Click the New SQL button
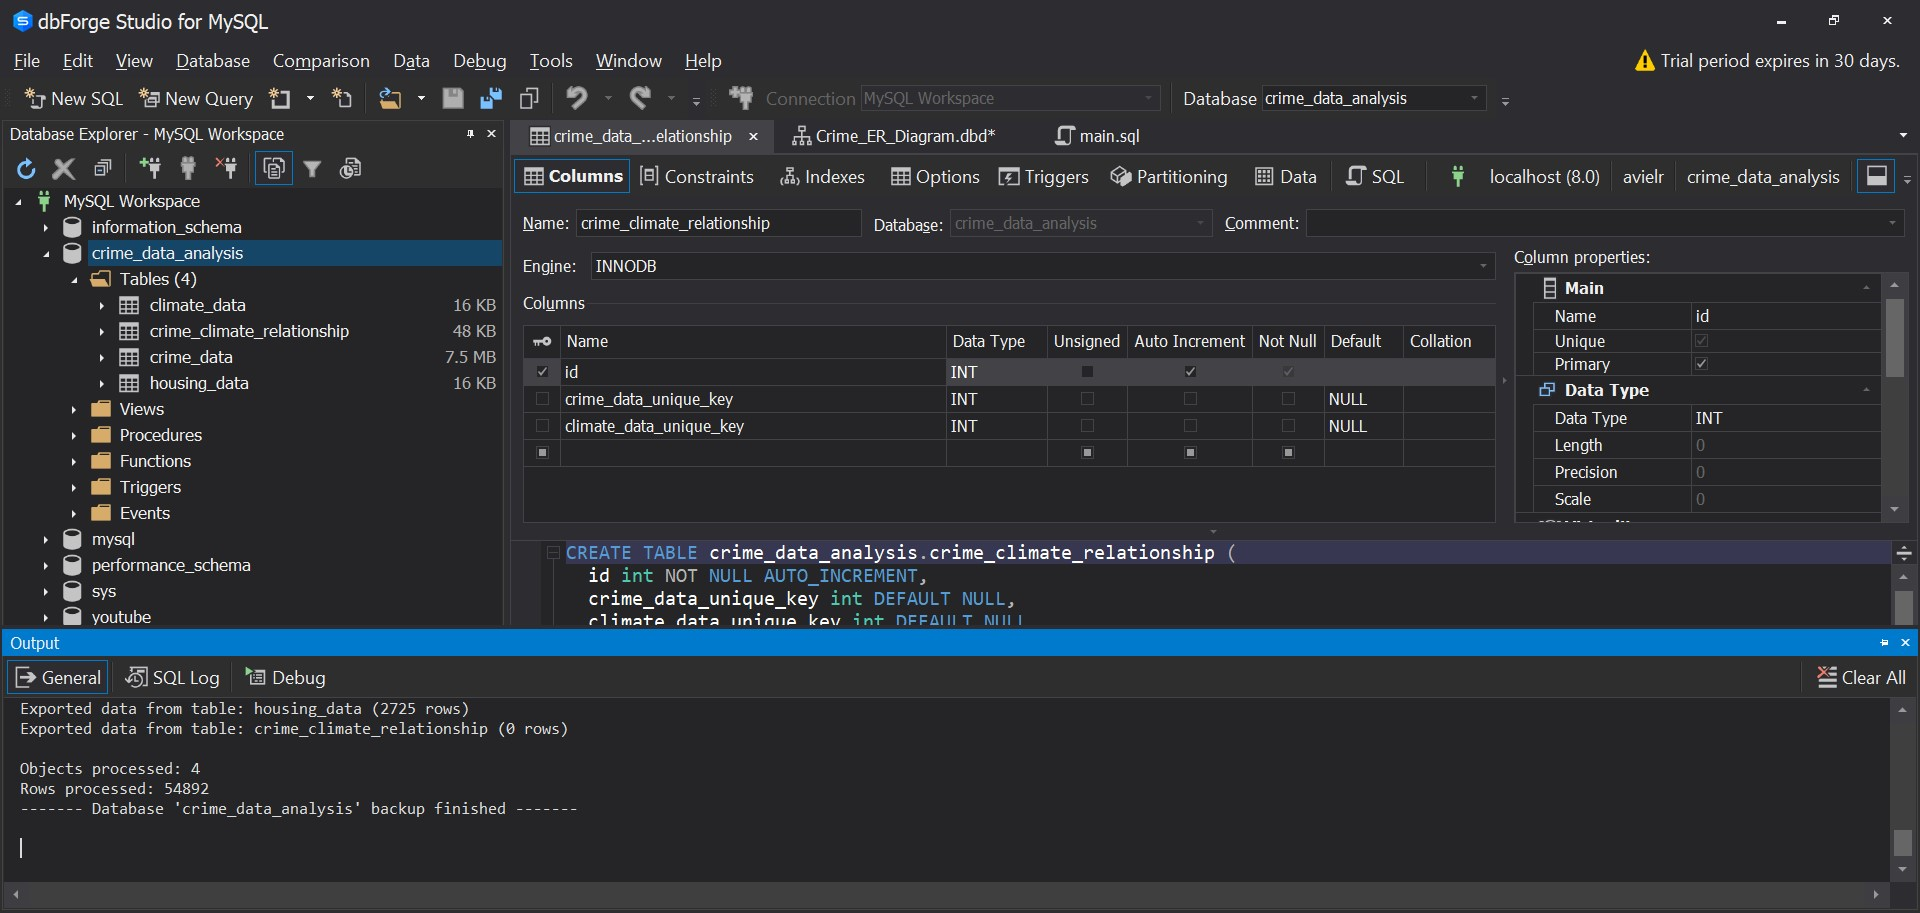This screenshot has height=913, width=1920. click(74, 98)
